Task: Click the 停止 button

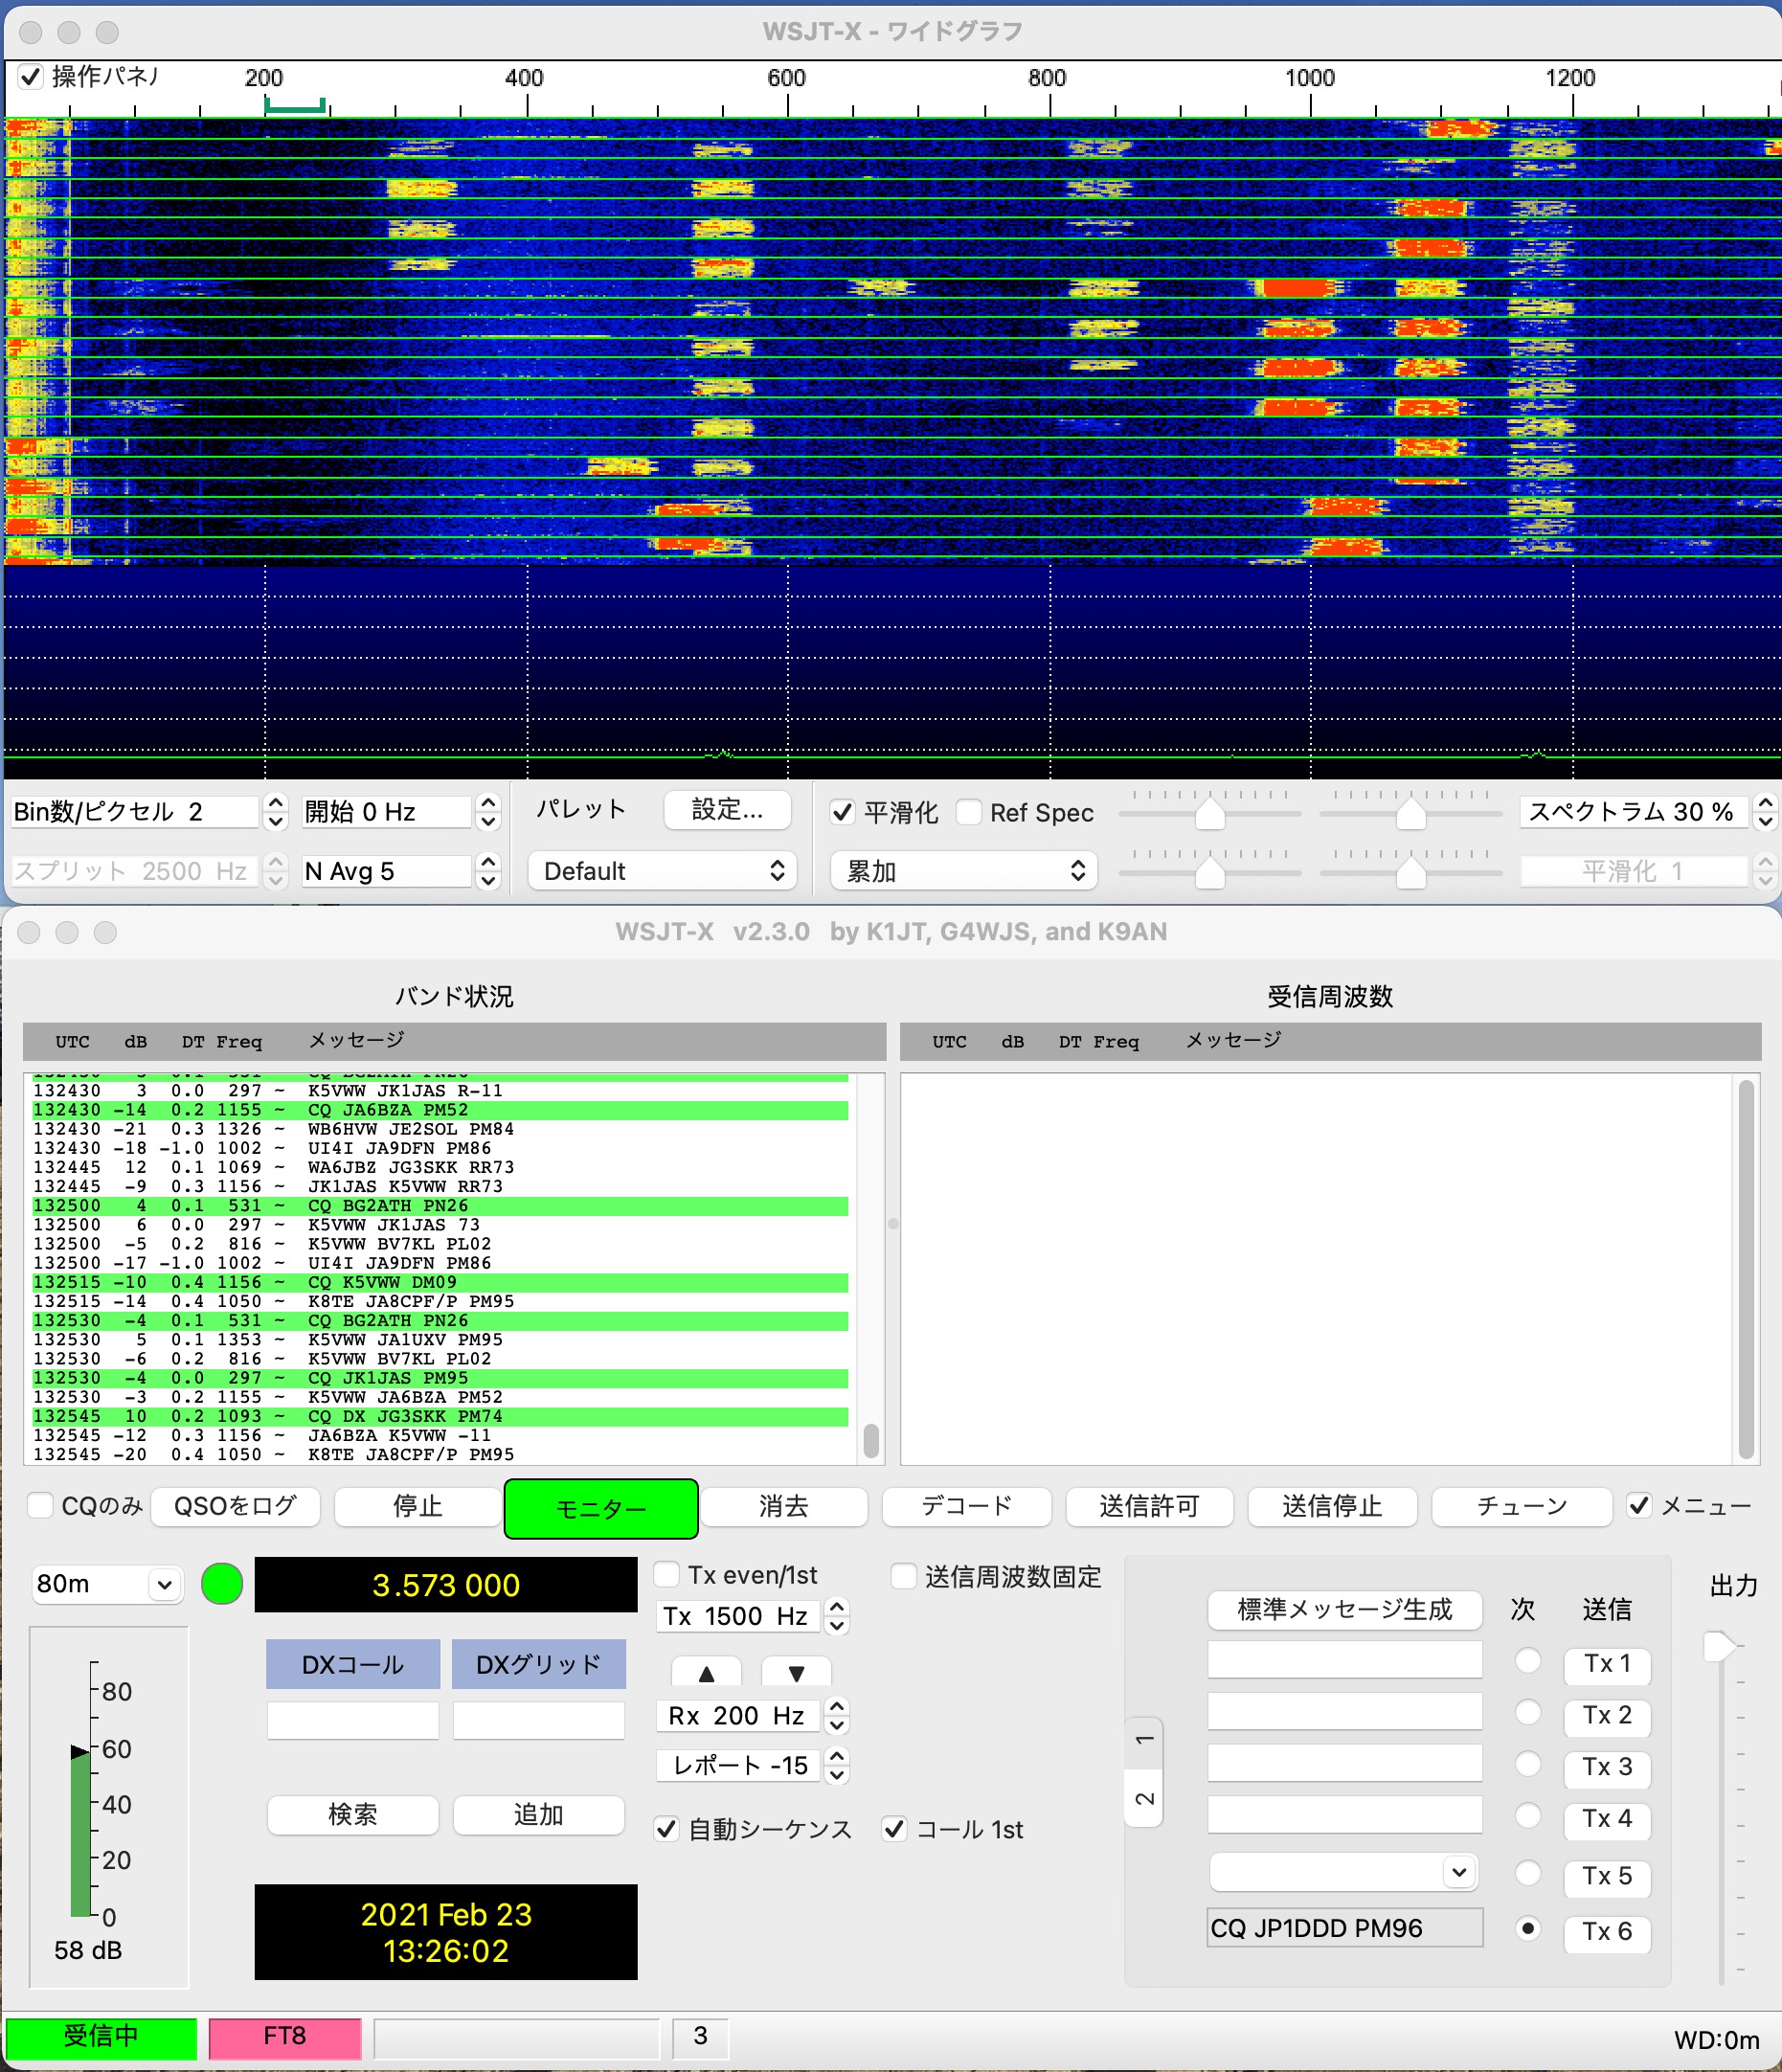Action: 417,1506
